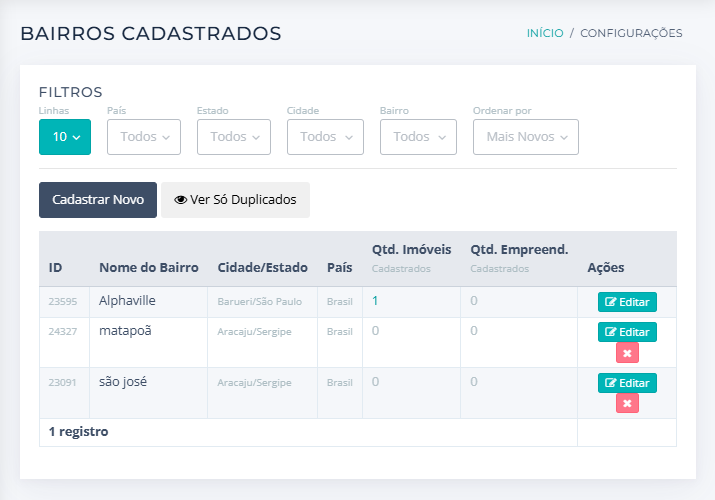Image resolution: width=715 pixels, height=500 pixels.
Task: Open the Cidade filter dropdown
Action: pyautogui.click(x=324, y=137)
